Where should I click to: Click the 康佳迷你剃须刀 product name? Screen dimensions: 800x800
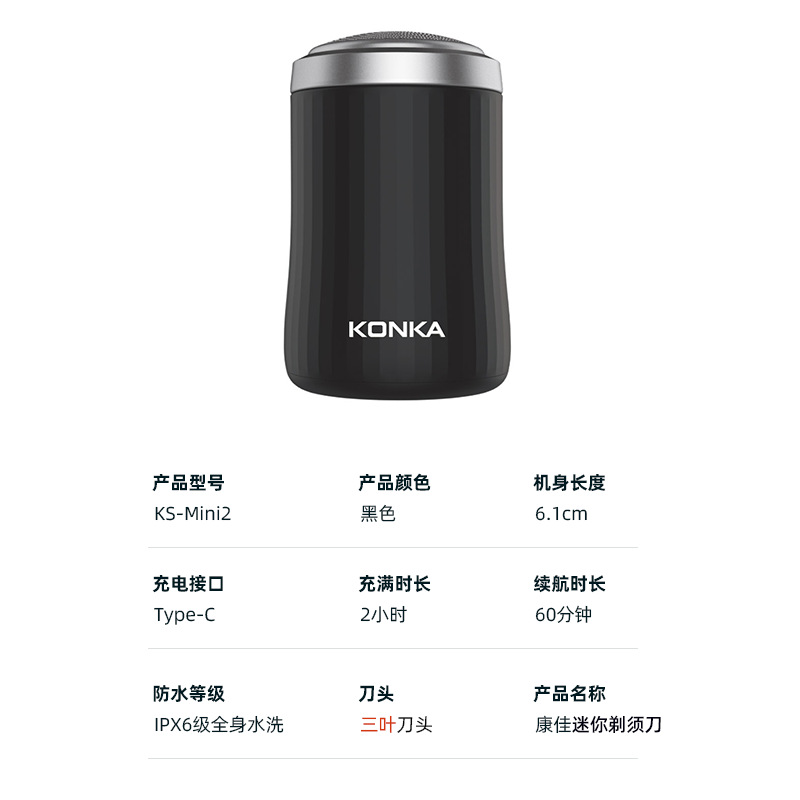click(598, 725)
